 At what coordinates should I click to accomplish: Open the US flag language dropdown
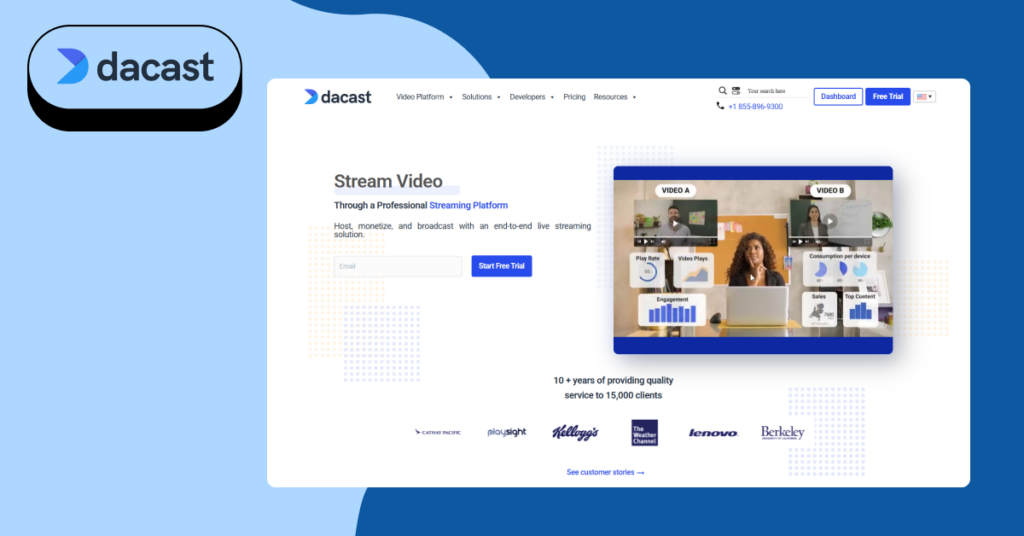pos(924,97)
